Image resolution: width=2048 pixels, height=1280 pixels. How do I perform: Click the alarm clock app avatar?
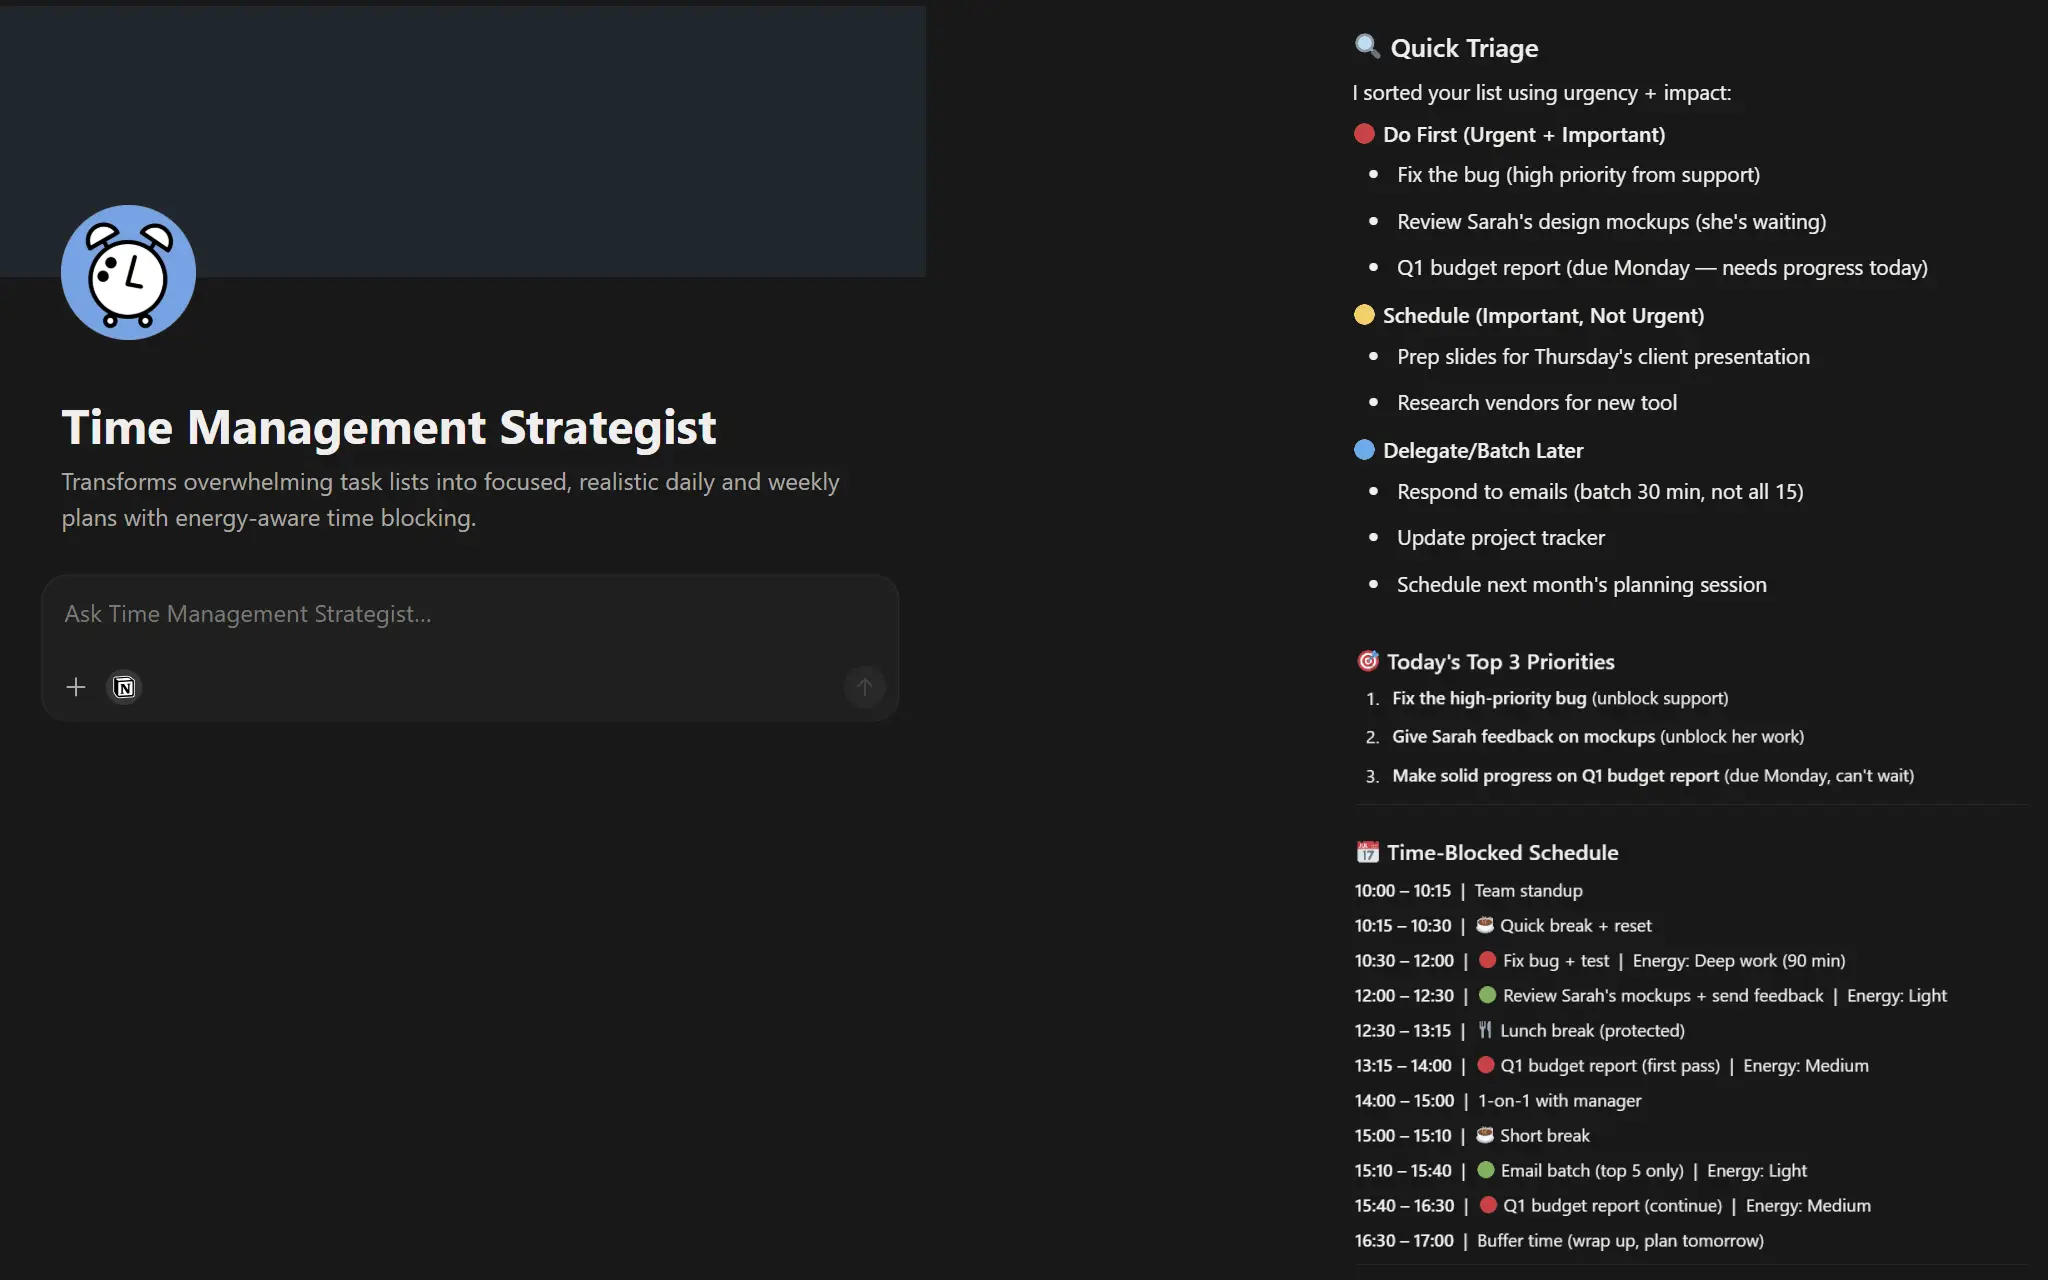pyautogui.click(x=127, y=272)
